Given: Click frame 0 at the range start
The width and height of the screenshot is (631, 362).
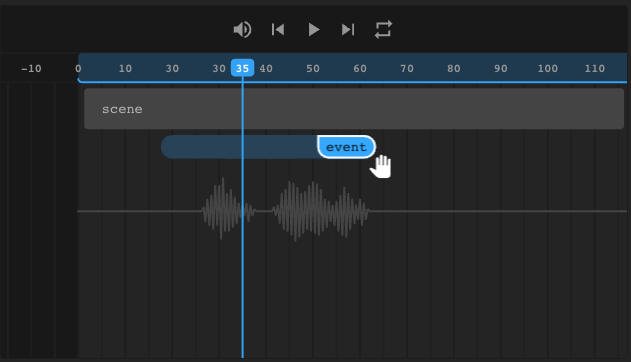Looking at the screenshot, I should point(78,68).
